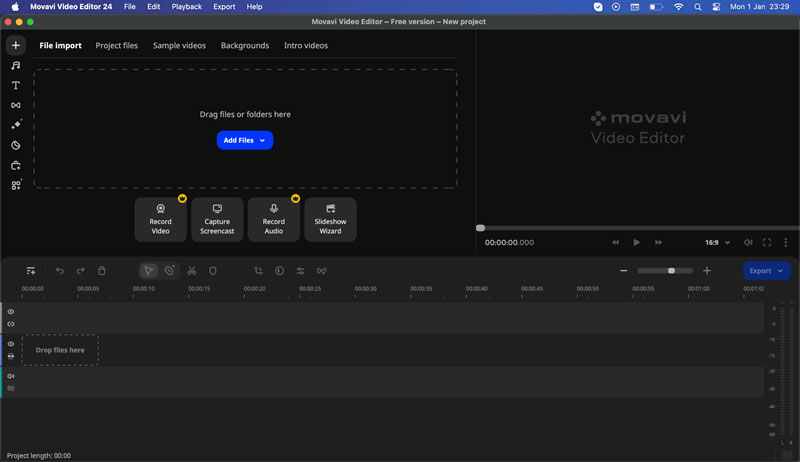
Task: Switch to Project files tab
Action: click(116, 45)
